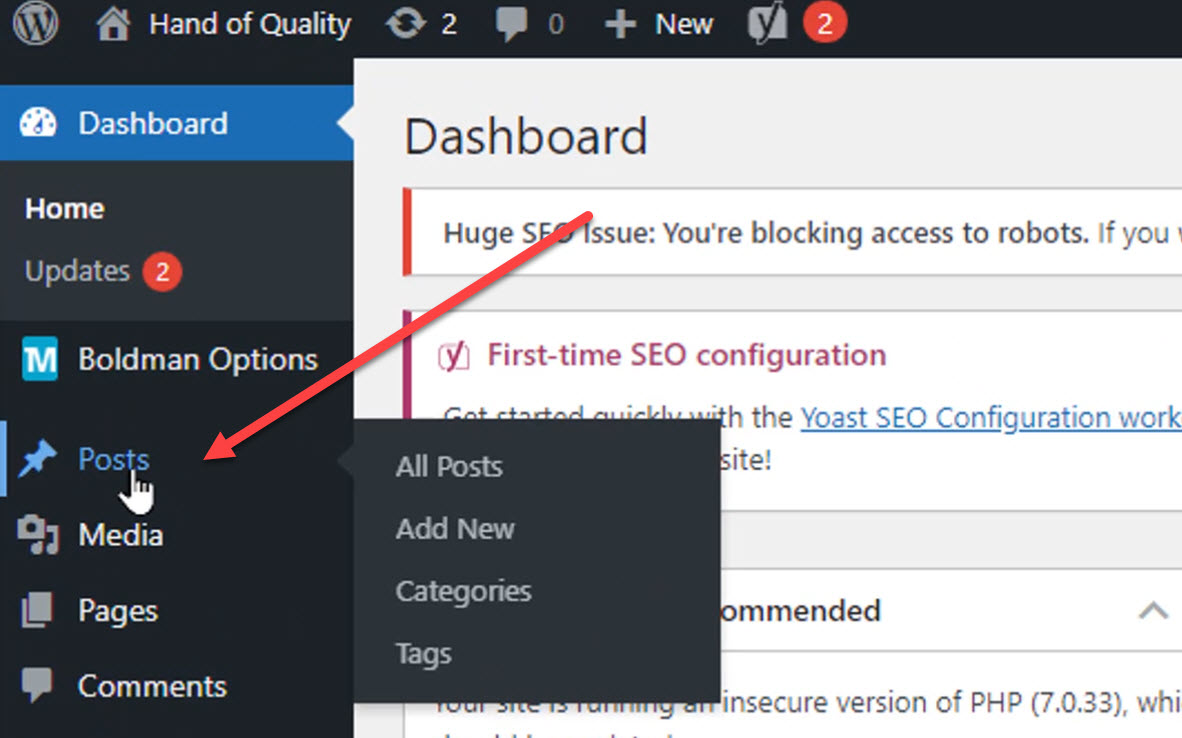Open Comments in the sidebar

152,686
